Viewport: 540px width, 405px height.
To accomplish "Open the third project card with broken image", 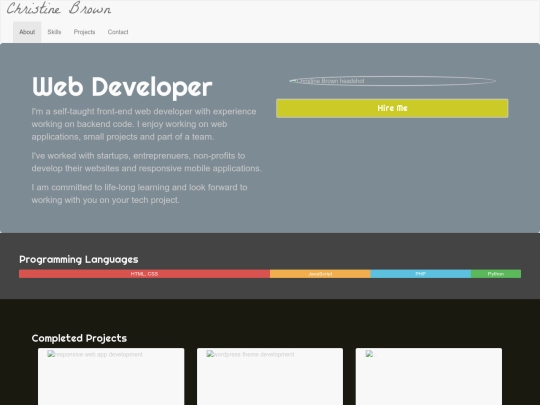I will pos(429,376).
